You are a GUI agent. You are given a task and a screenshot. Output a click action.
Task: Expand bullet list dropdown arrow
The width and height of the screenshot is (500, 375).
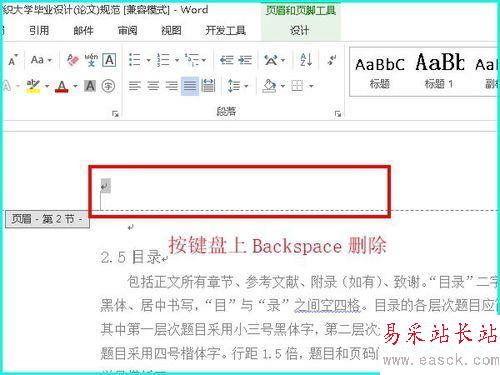coord(149,60)
